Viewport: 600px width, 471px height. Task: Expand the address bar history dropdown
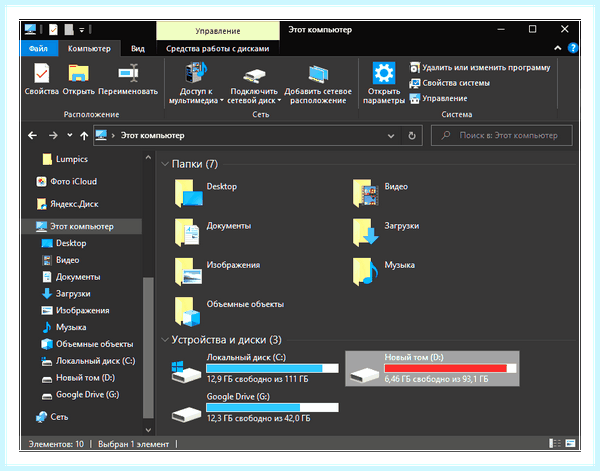tap(391, 136)
